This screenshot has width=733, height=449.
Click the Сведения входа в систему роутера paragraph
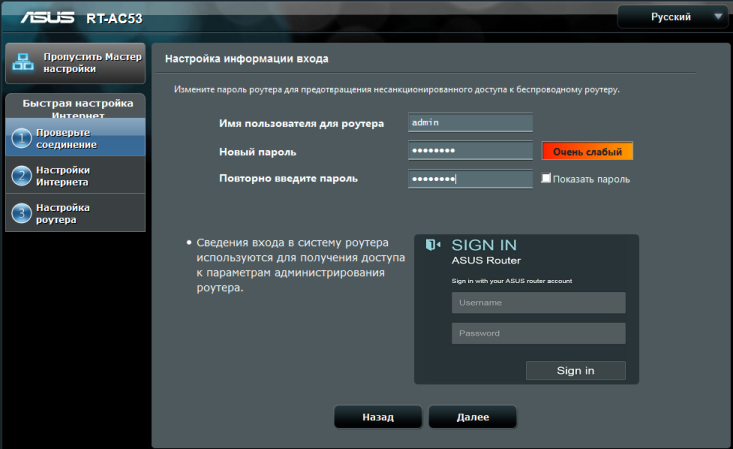301,265
